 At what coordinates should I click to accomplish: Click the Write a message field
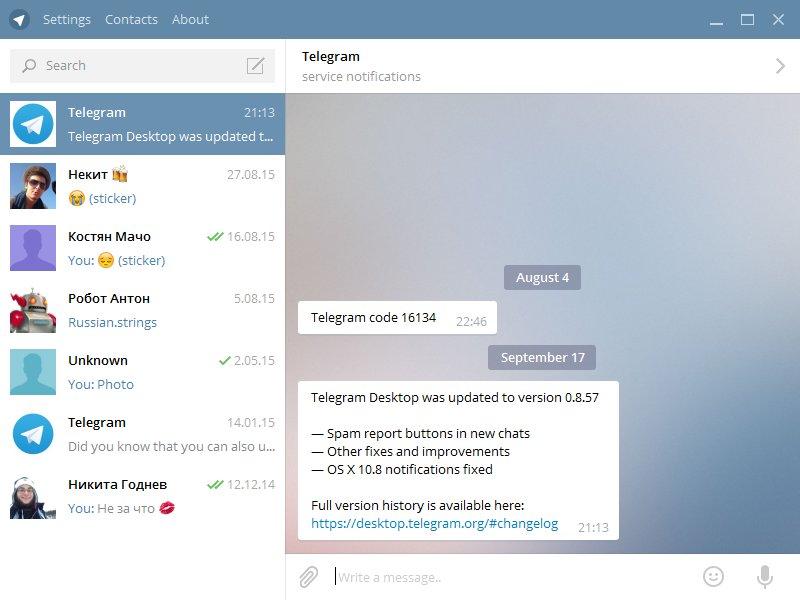point(515,577)
